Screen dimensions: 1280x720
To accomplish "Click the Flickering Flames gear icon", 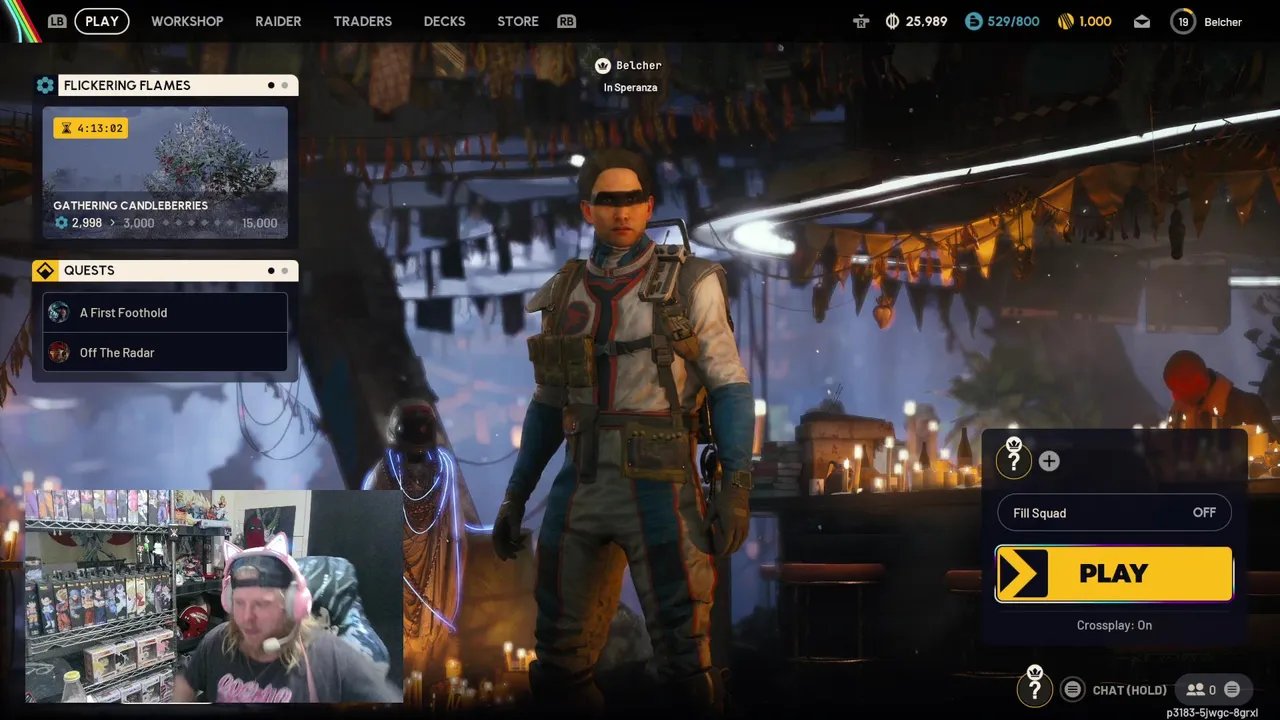I will click(x=45, y=85).
